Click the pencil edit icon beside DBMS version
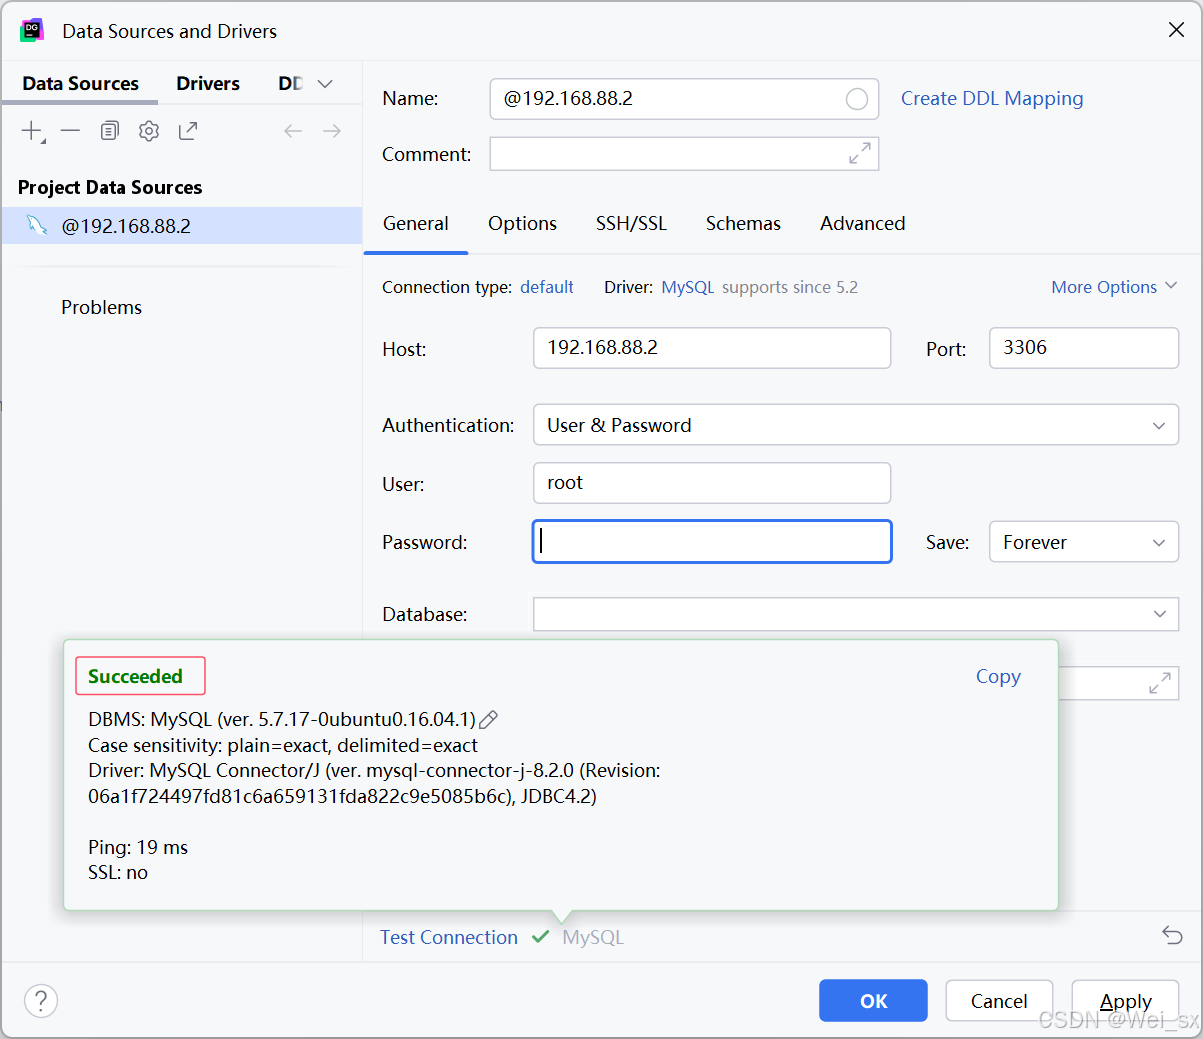Viewport: 1203px width, 1039px height. click(x=487, y=718)
